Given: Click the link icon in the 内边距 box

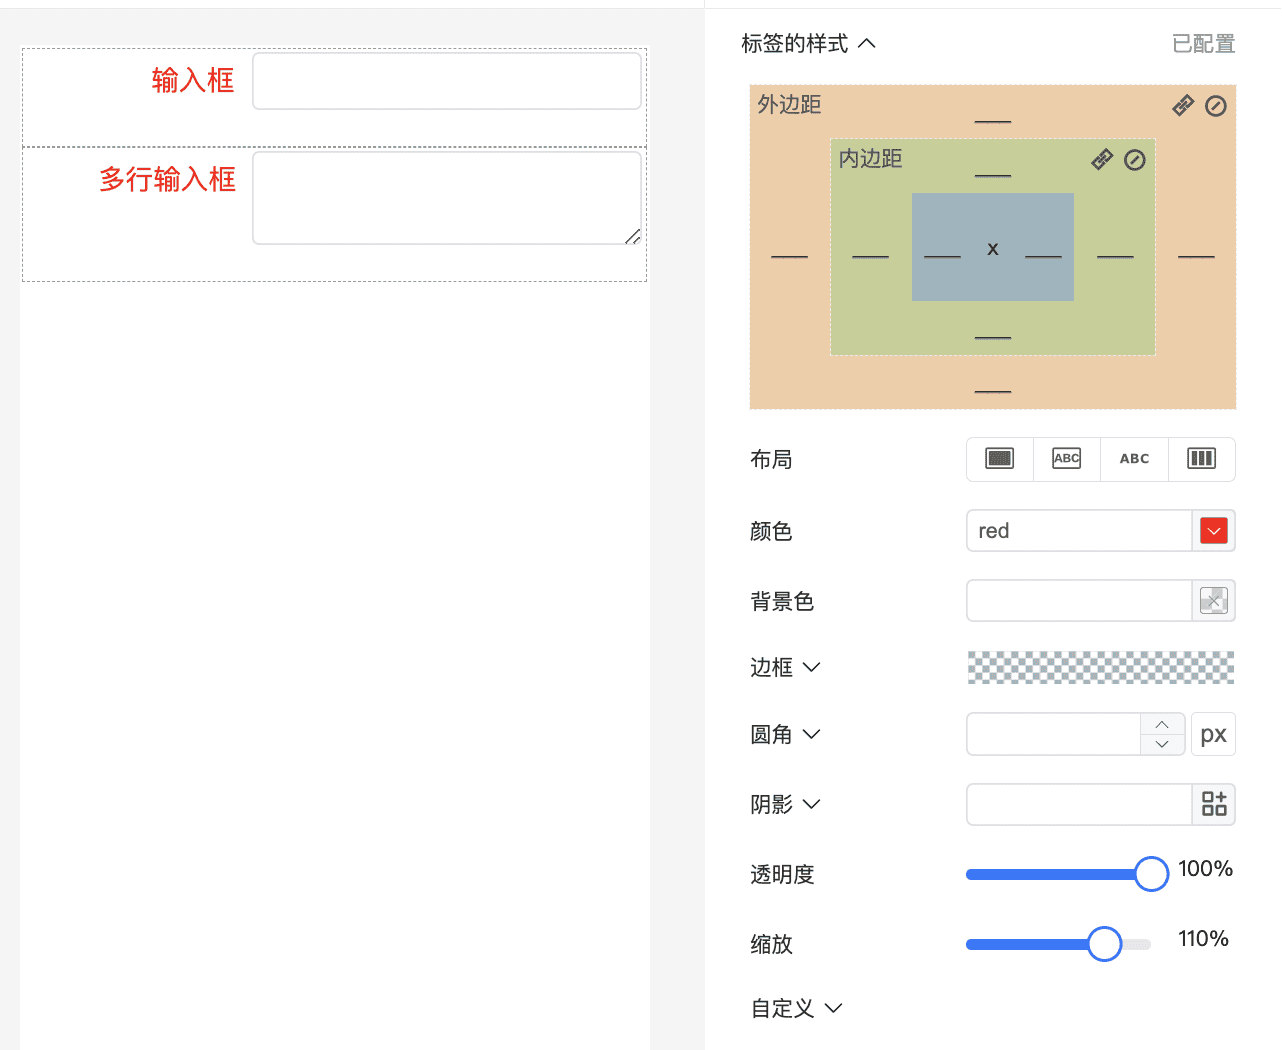Looking at the screenshot, I should click(1102, 159).
